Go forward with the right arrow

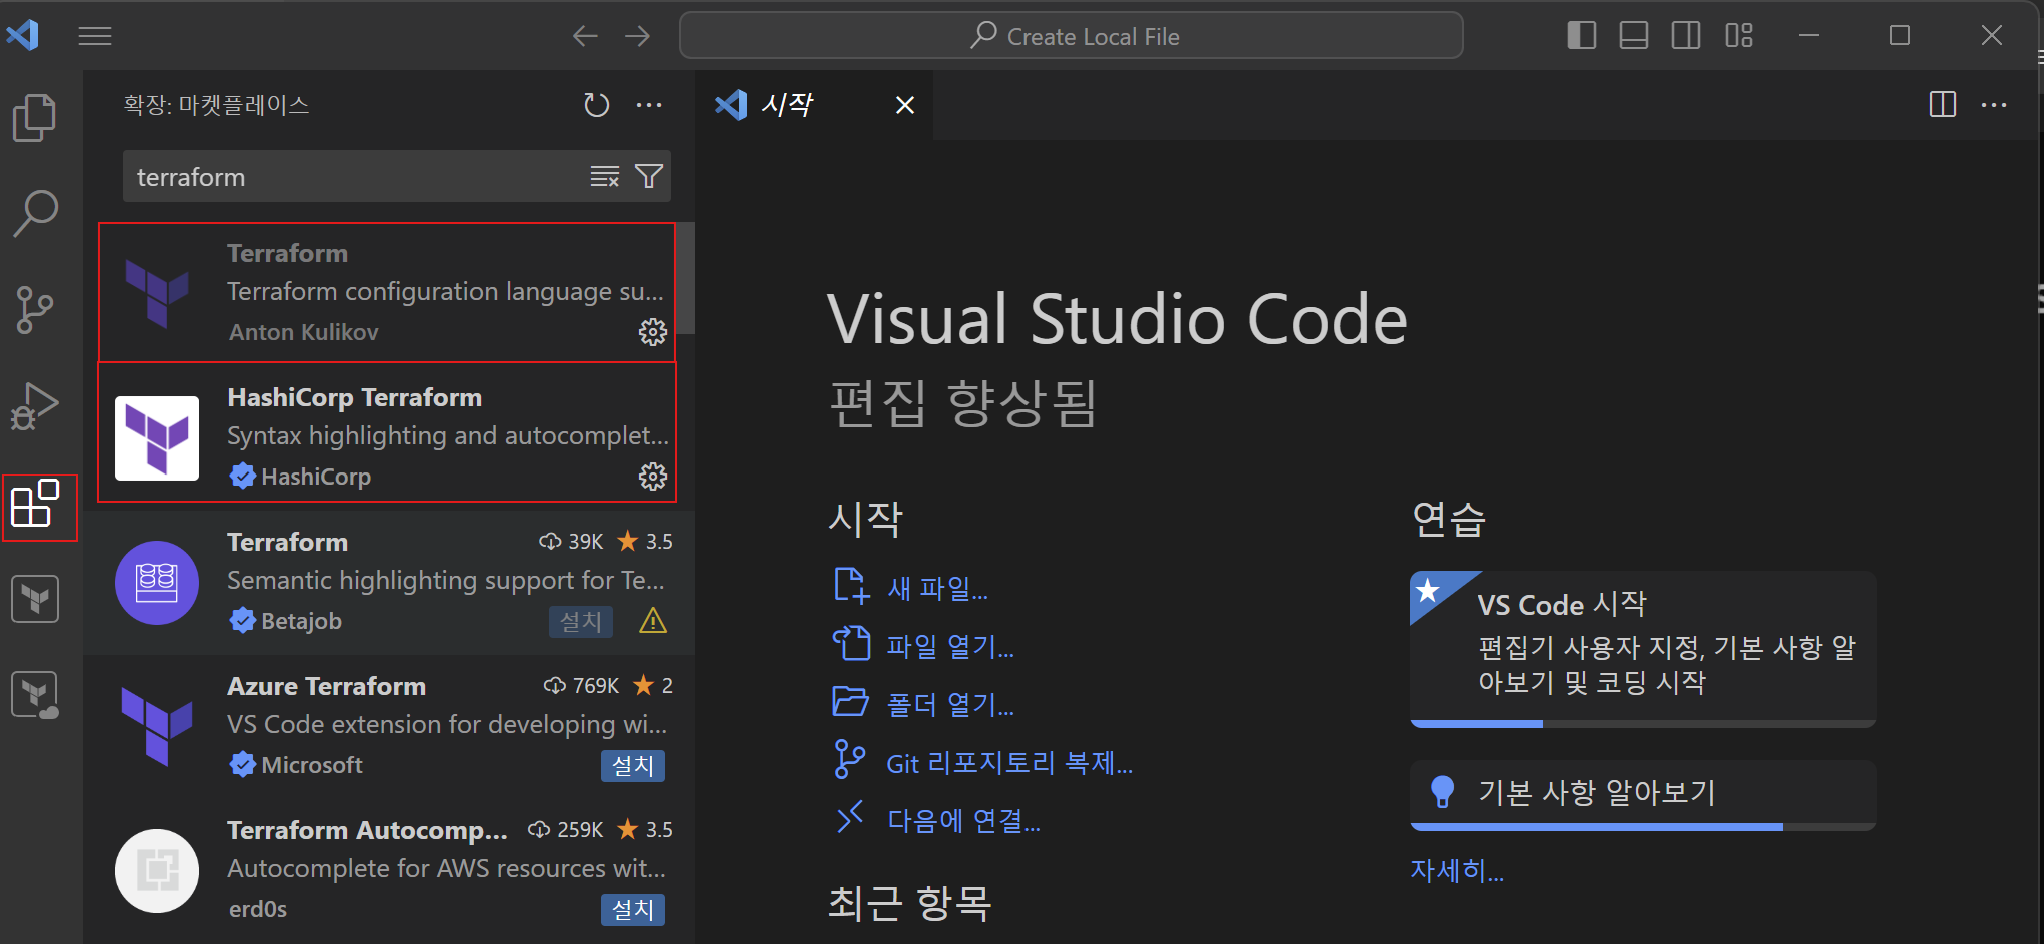[x=637, y=36]
